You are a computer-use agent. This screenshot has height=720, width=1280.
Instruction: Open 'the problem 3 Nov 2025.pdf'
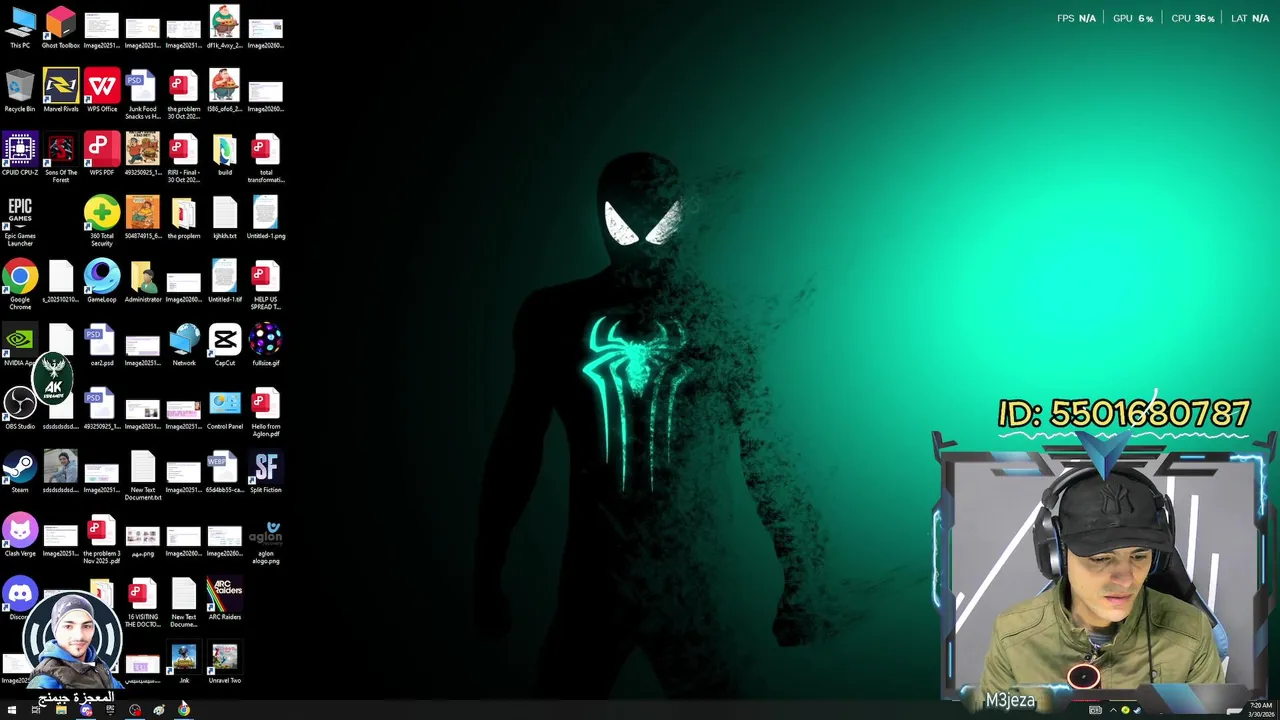point(102,540)
